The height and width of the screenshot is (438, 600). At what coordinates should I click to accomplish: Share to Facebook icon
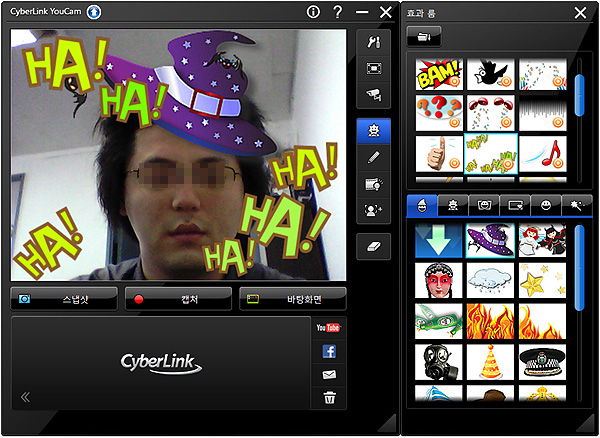[x=329, y=351]
